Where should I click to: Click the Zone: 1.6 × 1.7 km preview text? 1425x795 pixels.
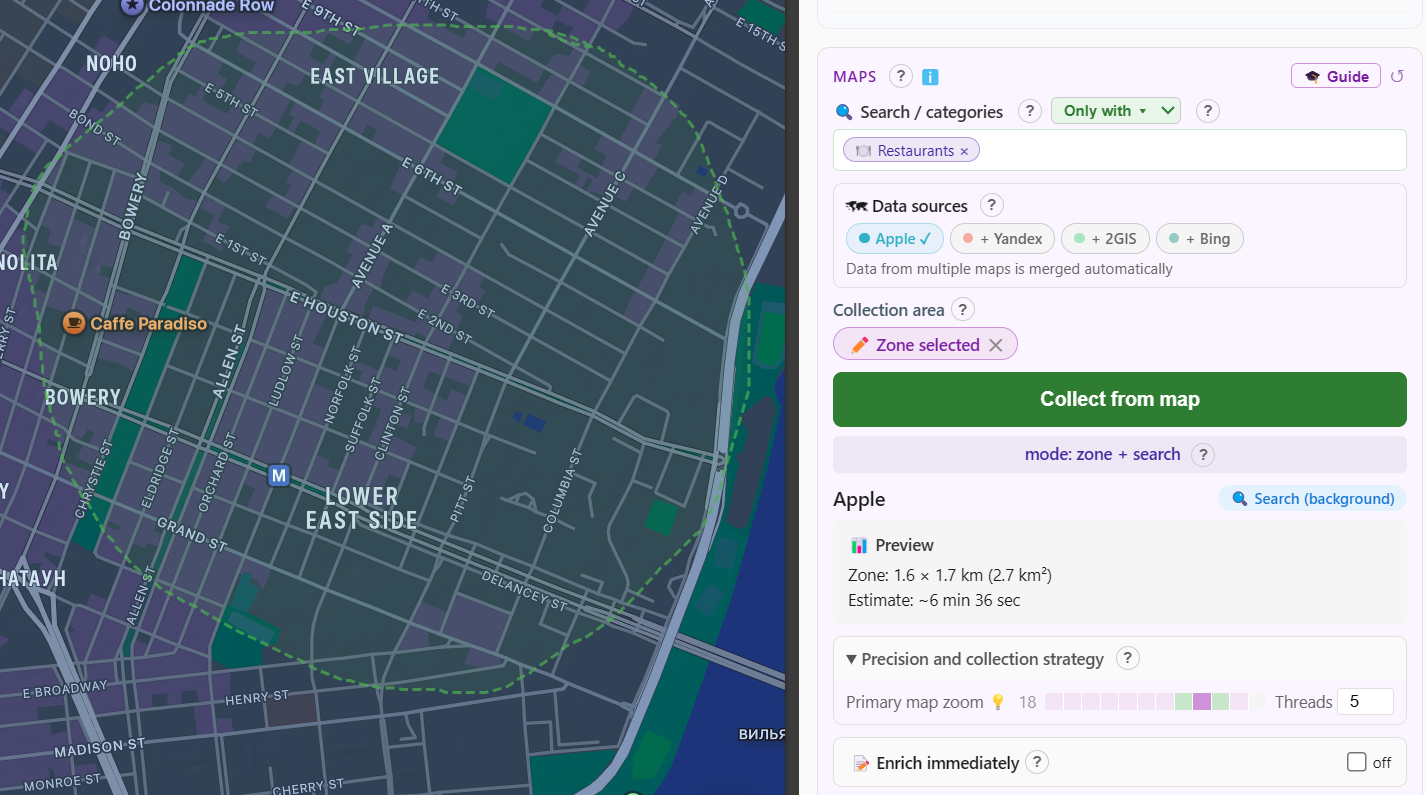pos(949,575)
